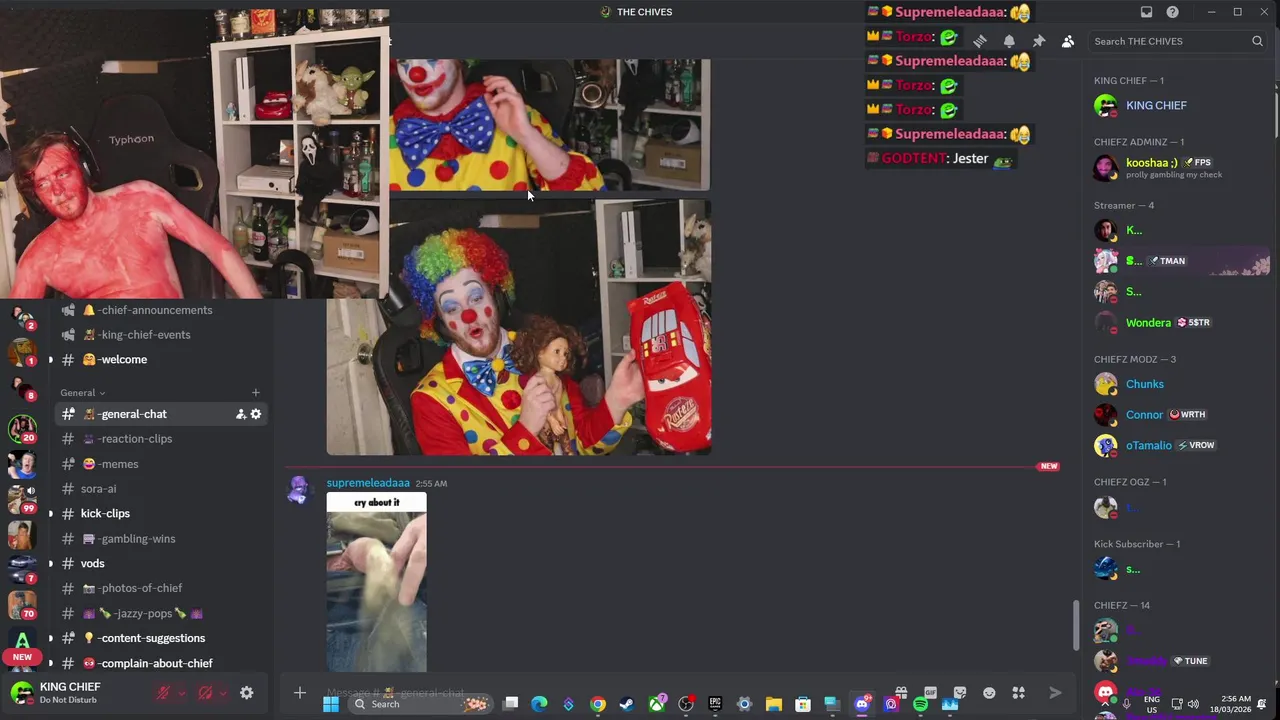Viewport: 1280px width, 720px height.
Task: Open the 'cry about it' GIF thumbnail
Action: (376, 582)
